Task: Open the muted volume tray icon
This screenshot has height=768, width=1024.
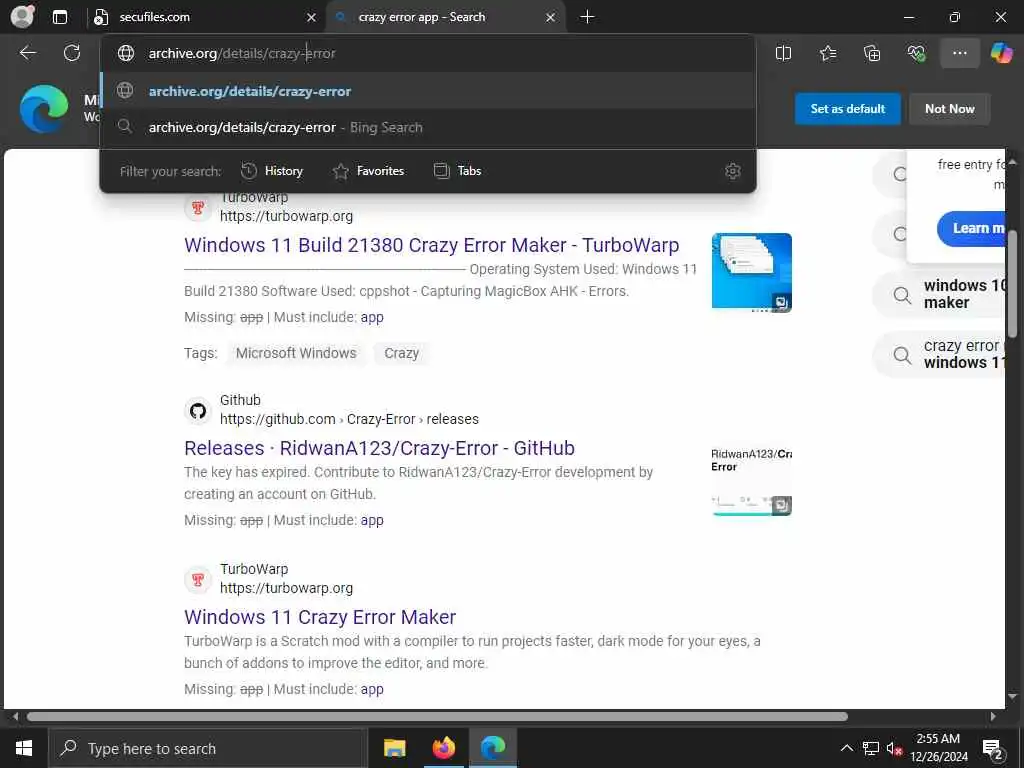Action: click(x=894, y=748)
